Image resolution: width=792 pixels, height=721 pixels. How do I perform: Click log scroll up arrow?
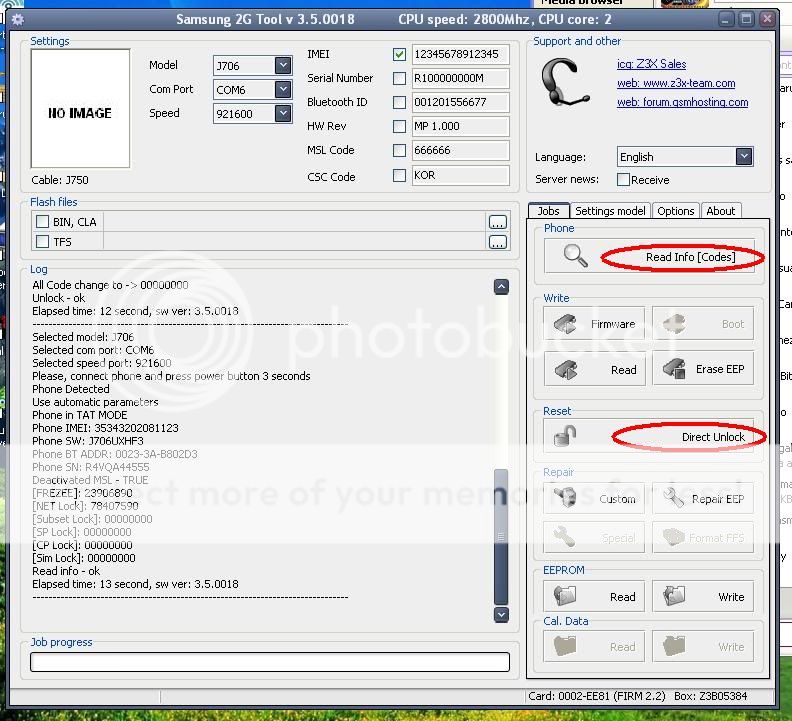[x=501, y=286]
